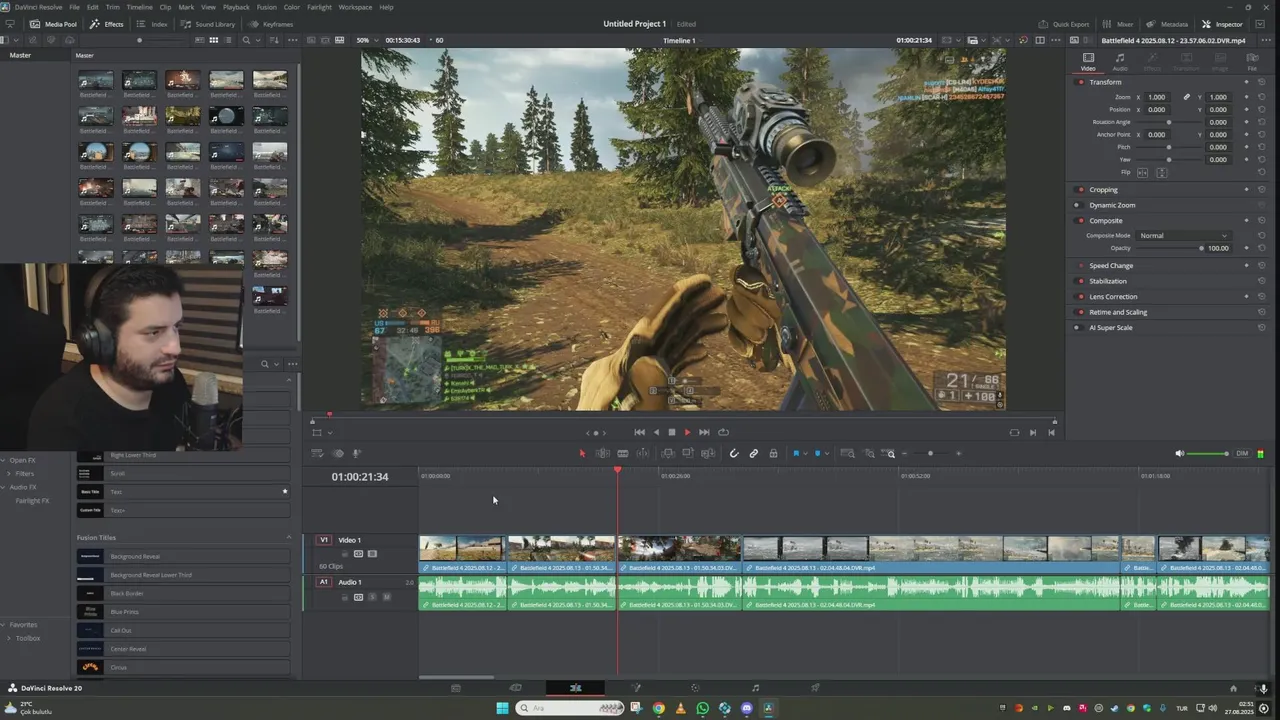Toggle the Composite section switch
1280x720 pixels.
[1080, 220]
